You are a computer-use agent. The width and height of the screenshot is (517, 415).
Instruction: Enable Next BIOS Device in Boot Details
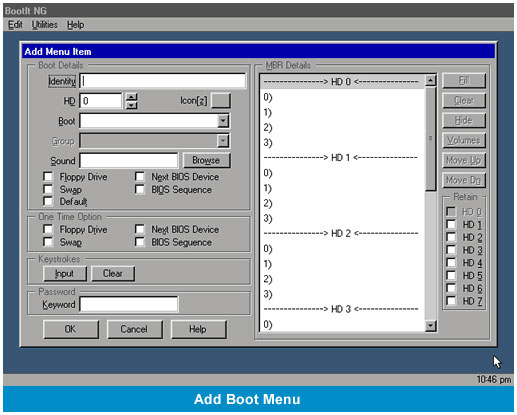click(x=140, y=177)
